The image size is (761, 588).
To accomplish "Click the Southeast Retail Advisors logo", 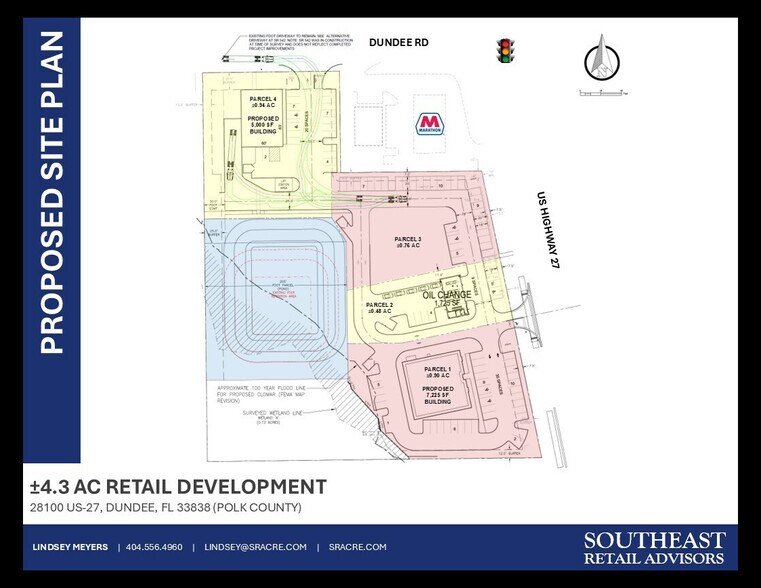I will pos(654,548).
